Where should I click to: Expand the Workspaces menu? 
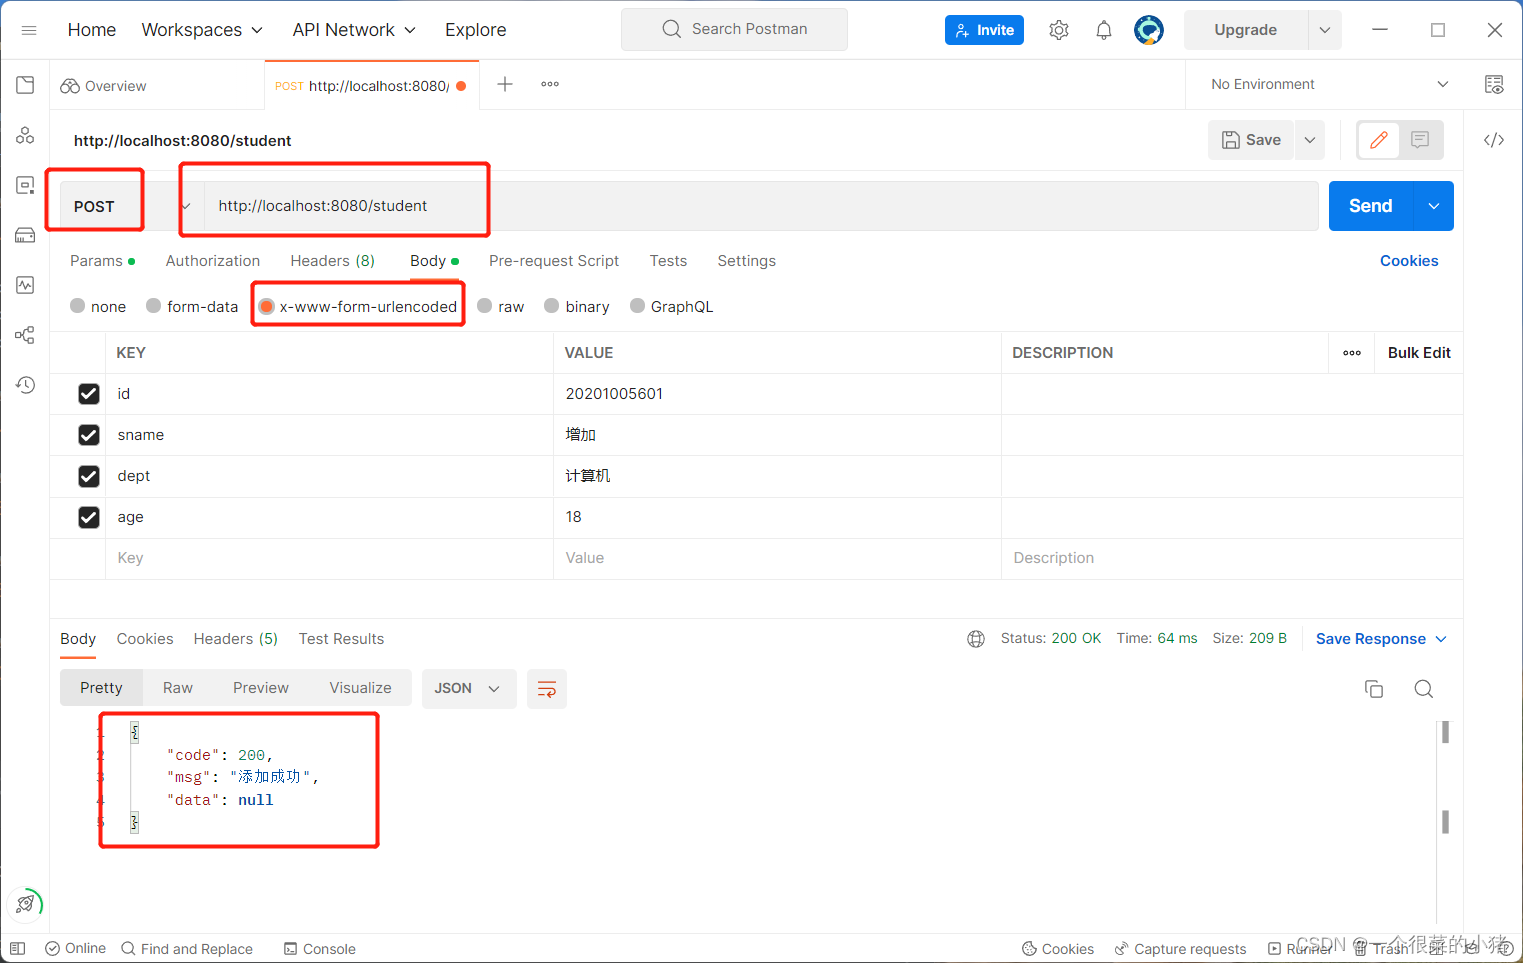(x=202, y=30)
